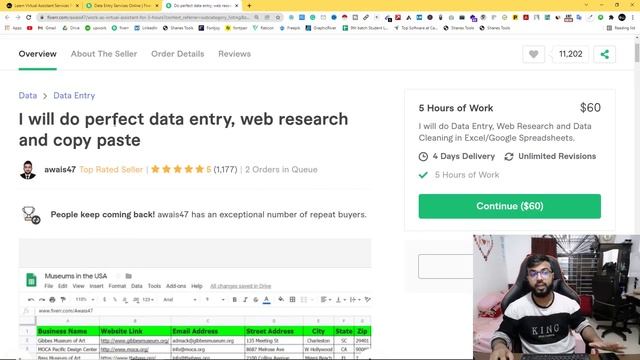The width and height of the screenshot is (640, 360).
Task: Click the clock icon beside 4 Days Delivery
Action: pyautogui.click(x=423, y=157)
